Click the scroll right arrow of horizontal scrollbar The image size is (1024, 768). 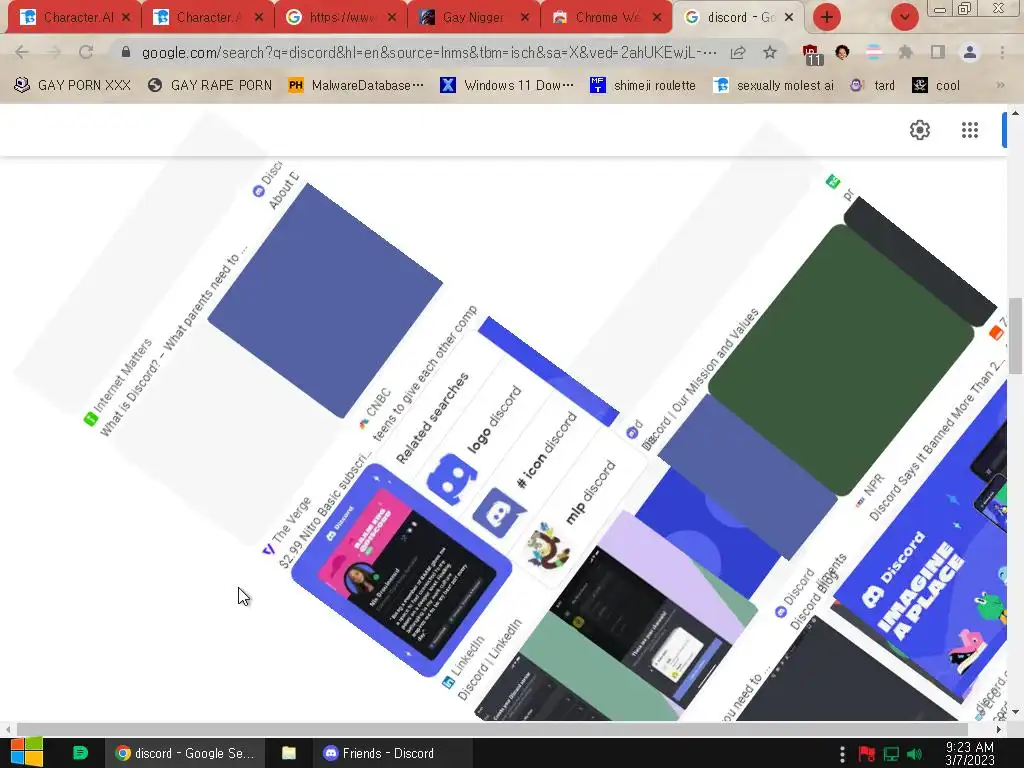(999, 729)
